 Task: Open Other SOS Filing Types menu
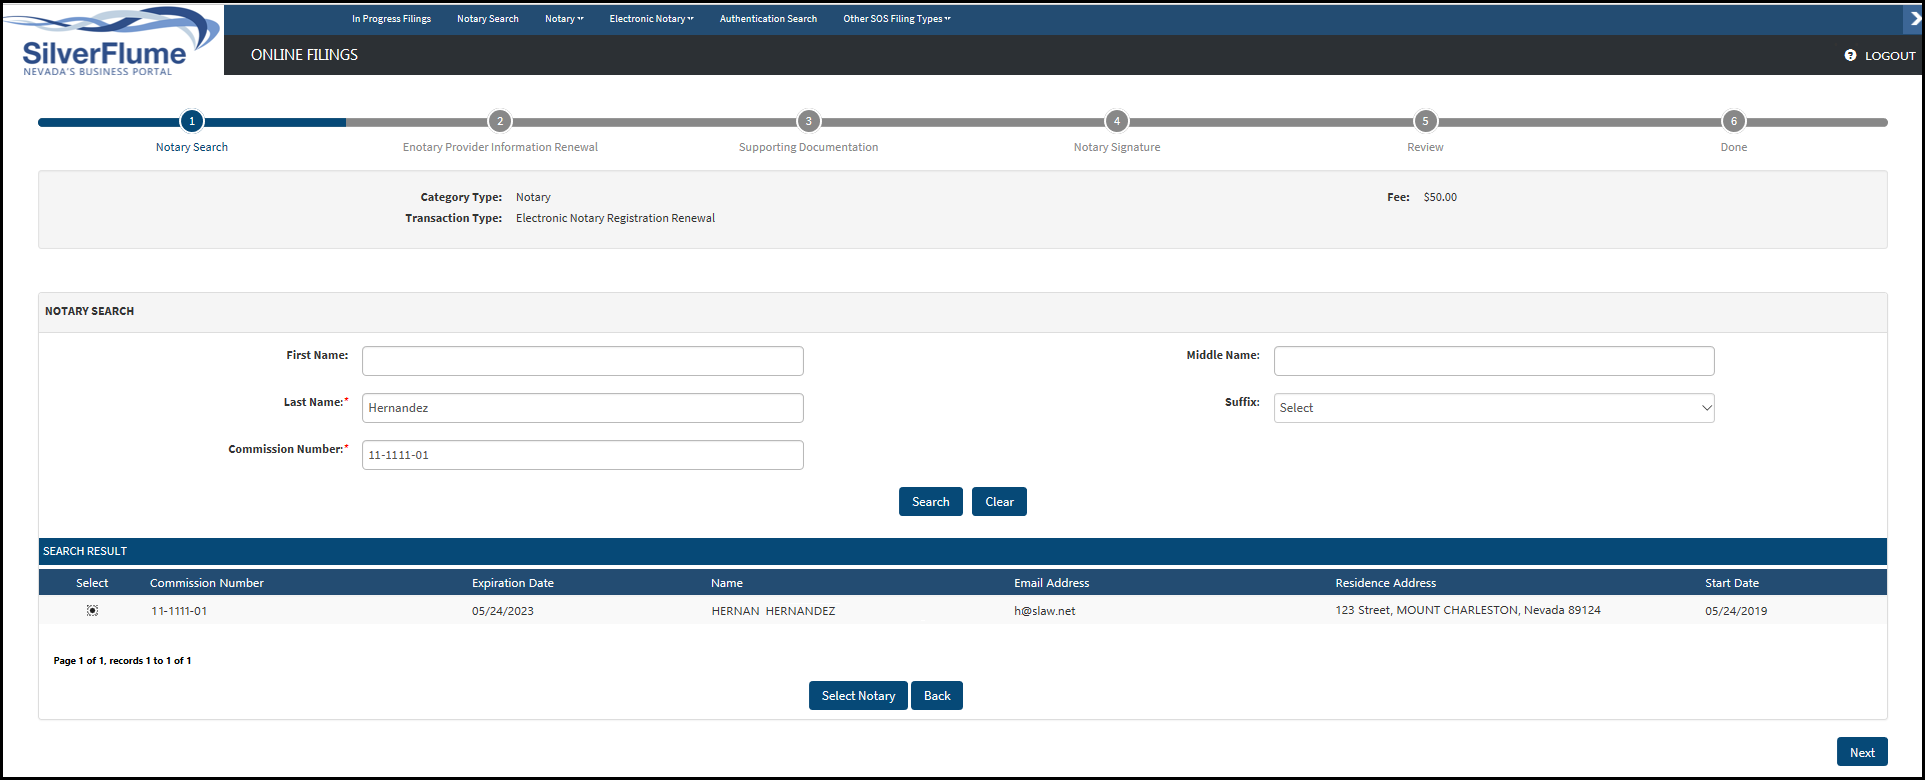coord(896,19)
